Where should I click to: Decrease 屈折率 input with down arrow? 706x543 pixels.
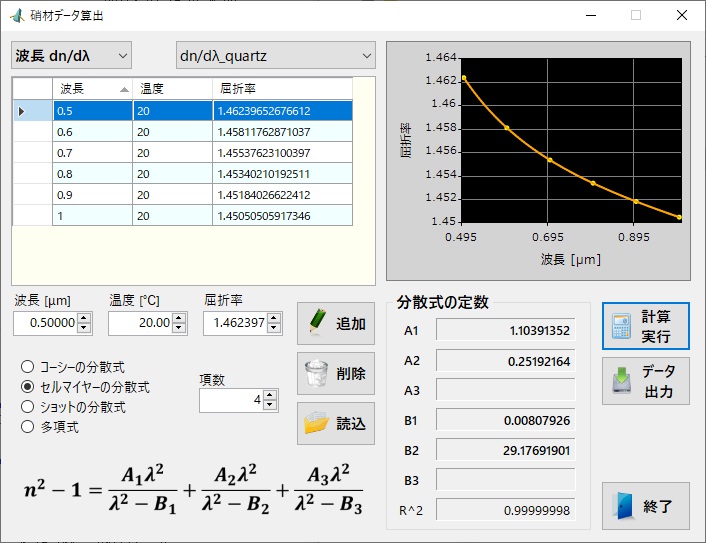click(274, 328)
